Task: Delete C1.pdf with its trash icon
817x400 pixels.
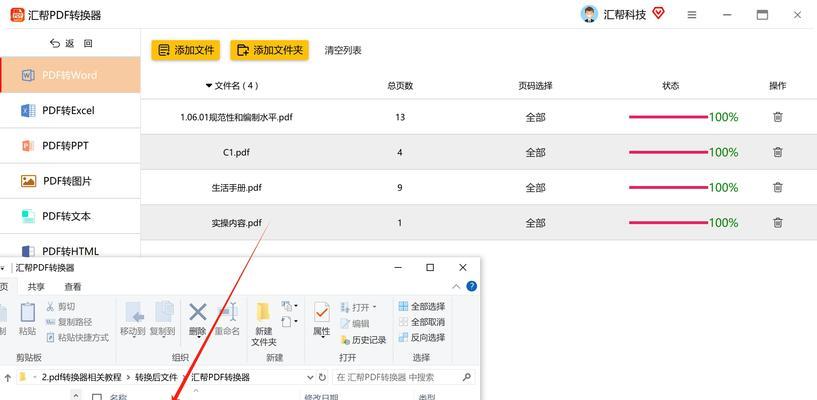Action: (777, 152)
